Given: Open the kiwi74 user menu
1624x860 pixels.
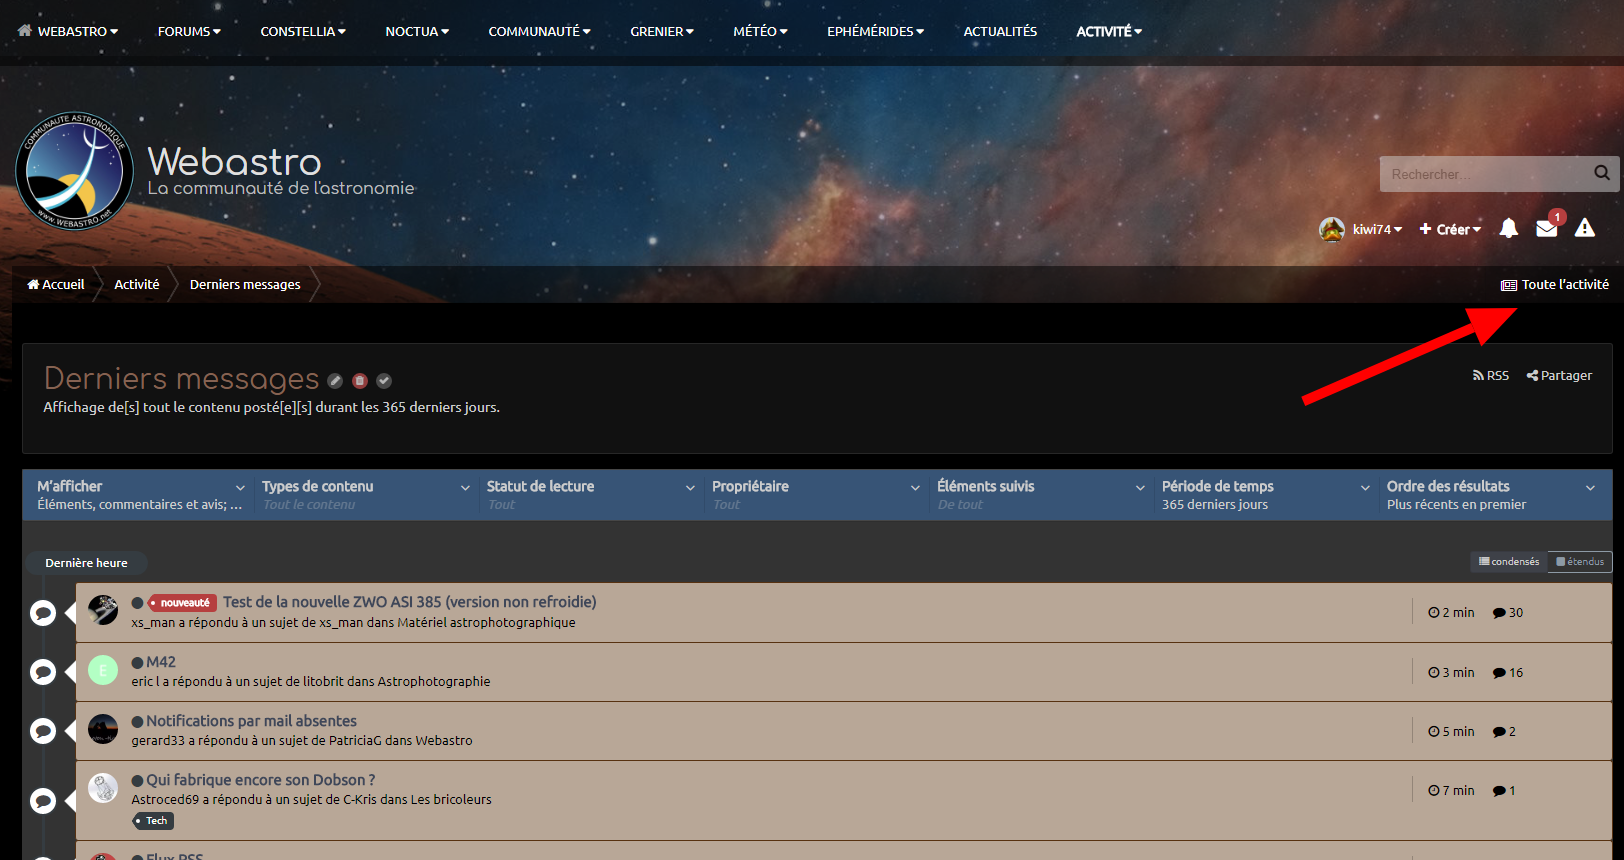Looking at the screenshot, I should coord(1377,230).
